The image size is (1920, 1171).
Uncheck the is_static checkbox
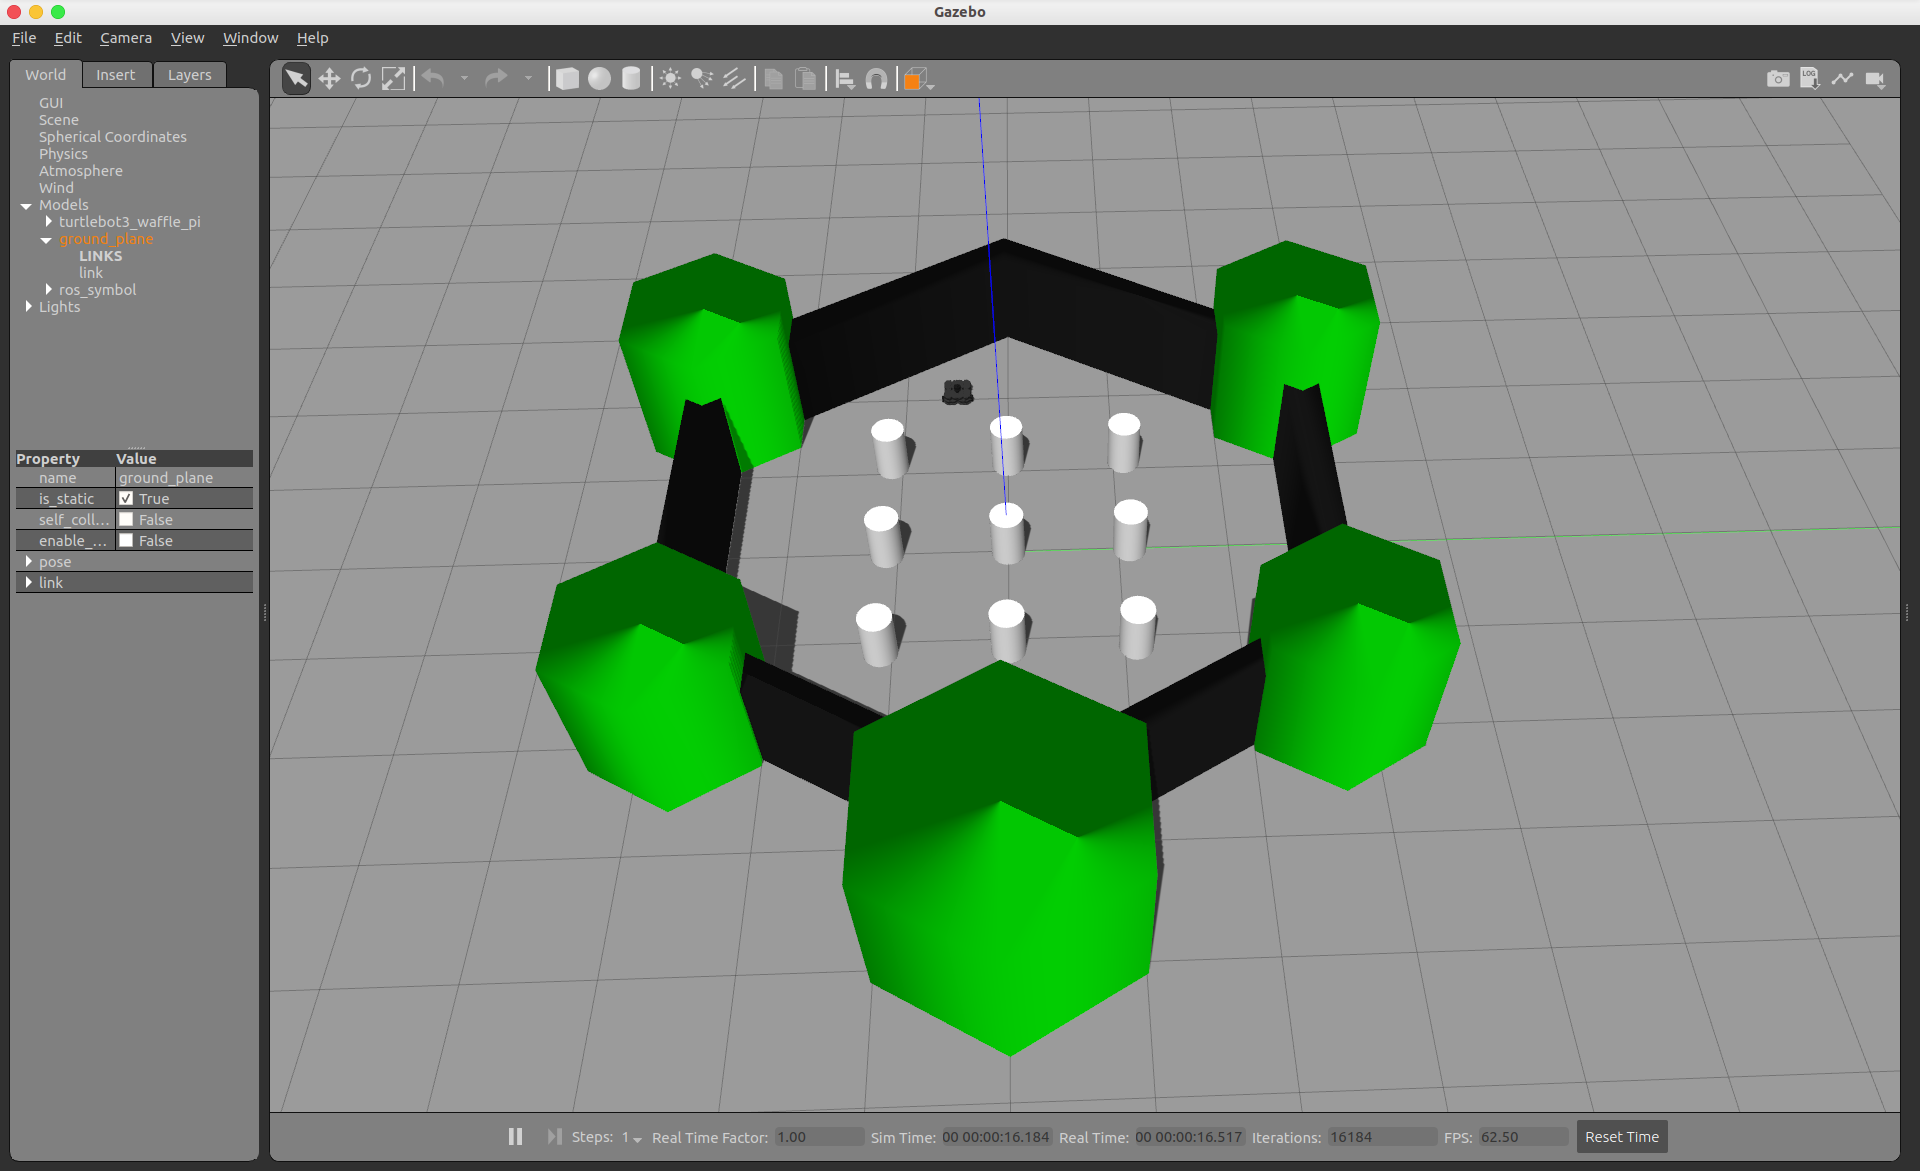tap(126, 498)
